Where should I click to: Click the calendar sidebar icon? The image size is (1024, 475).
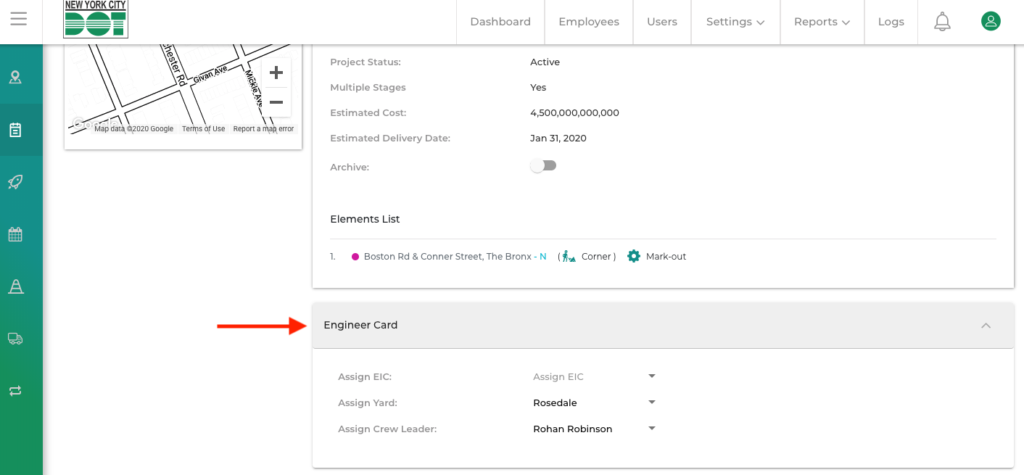pos(16,235)
